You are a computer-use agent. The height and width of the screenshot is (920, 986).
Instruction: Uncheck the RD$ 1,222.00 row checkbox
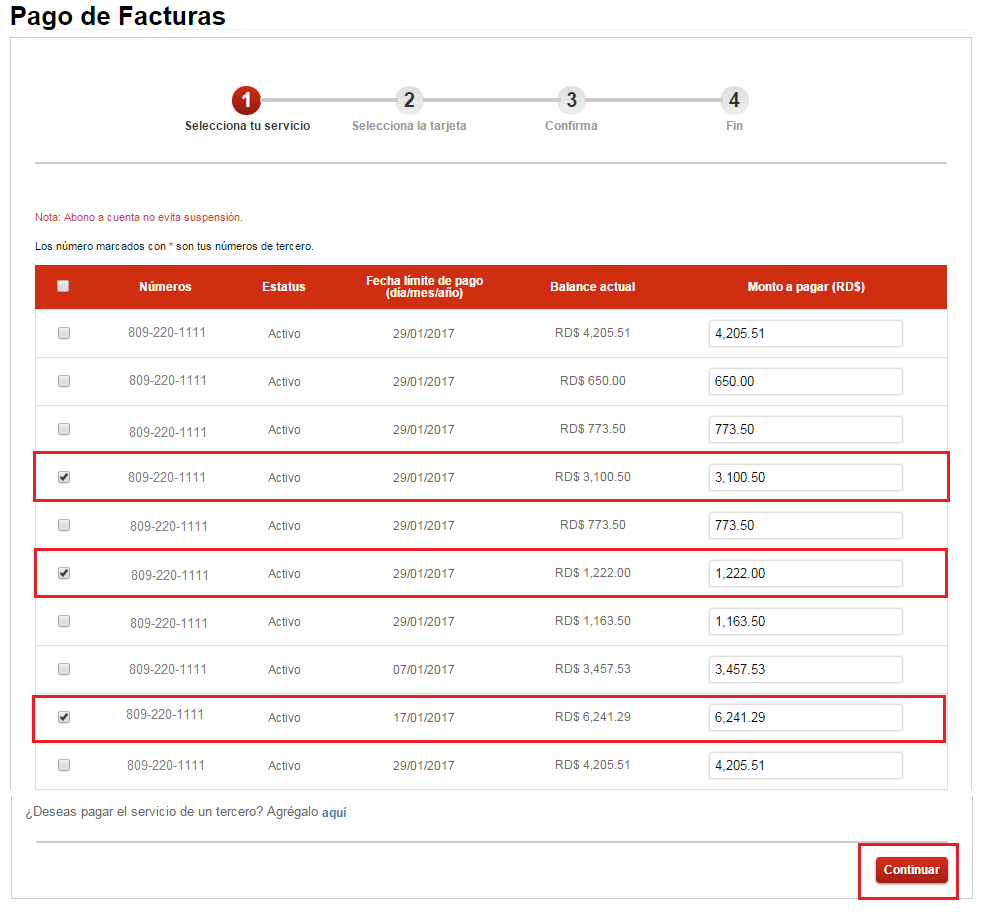[x=64, y=573]
